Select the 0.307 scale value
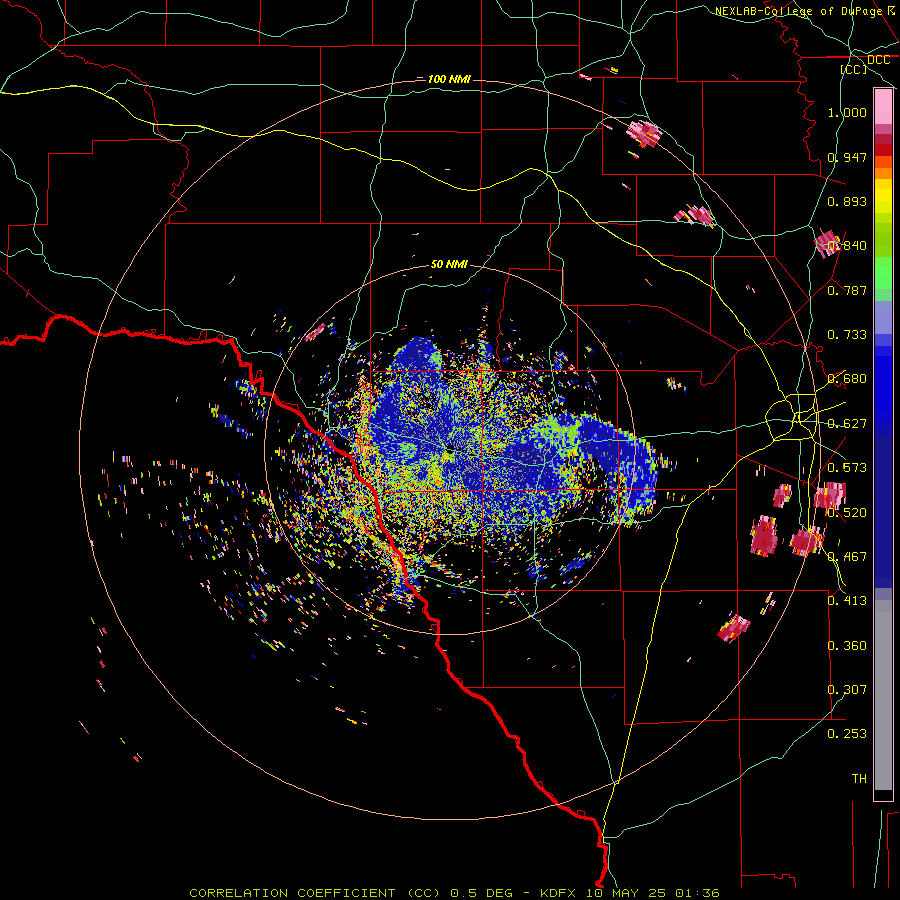This screenshot has height=900, width=900. click(847, 690)
